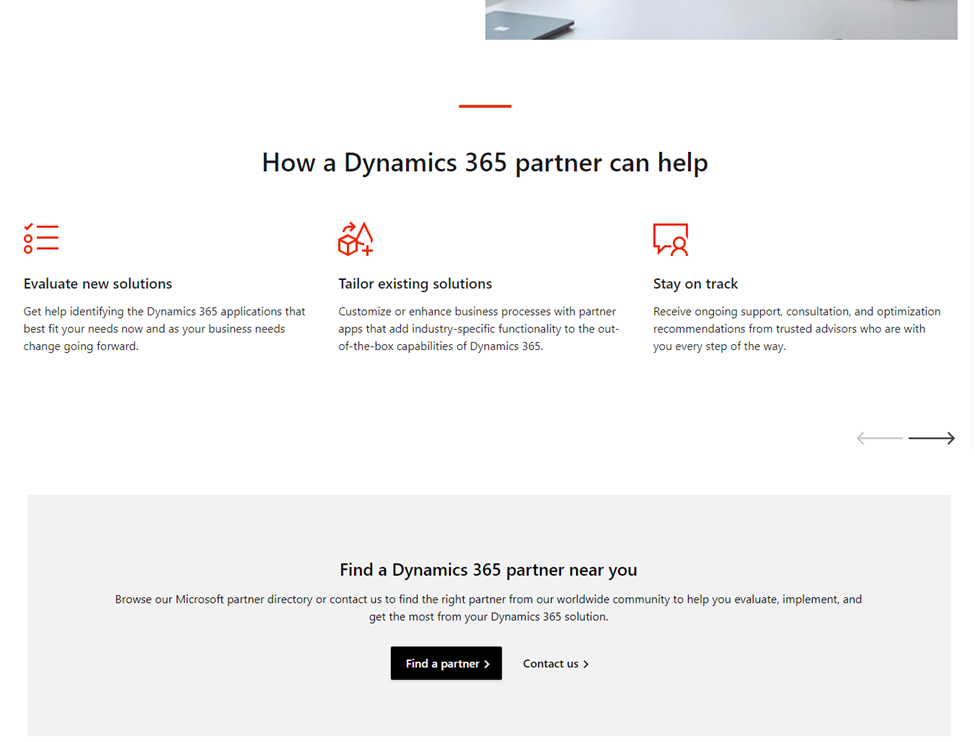This screenshot has width=975, height=742.
Task: Click the Find a Dynamics 365 partner near you heading
Action: [x=488, y=570]
